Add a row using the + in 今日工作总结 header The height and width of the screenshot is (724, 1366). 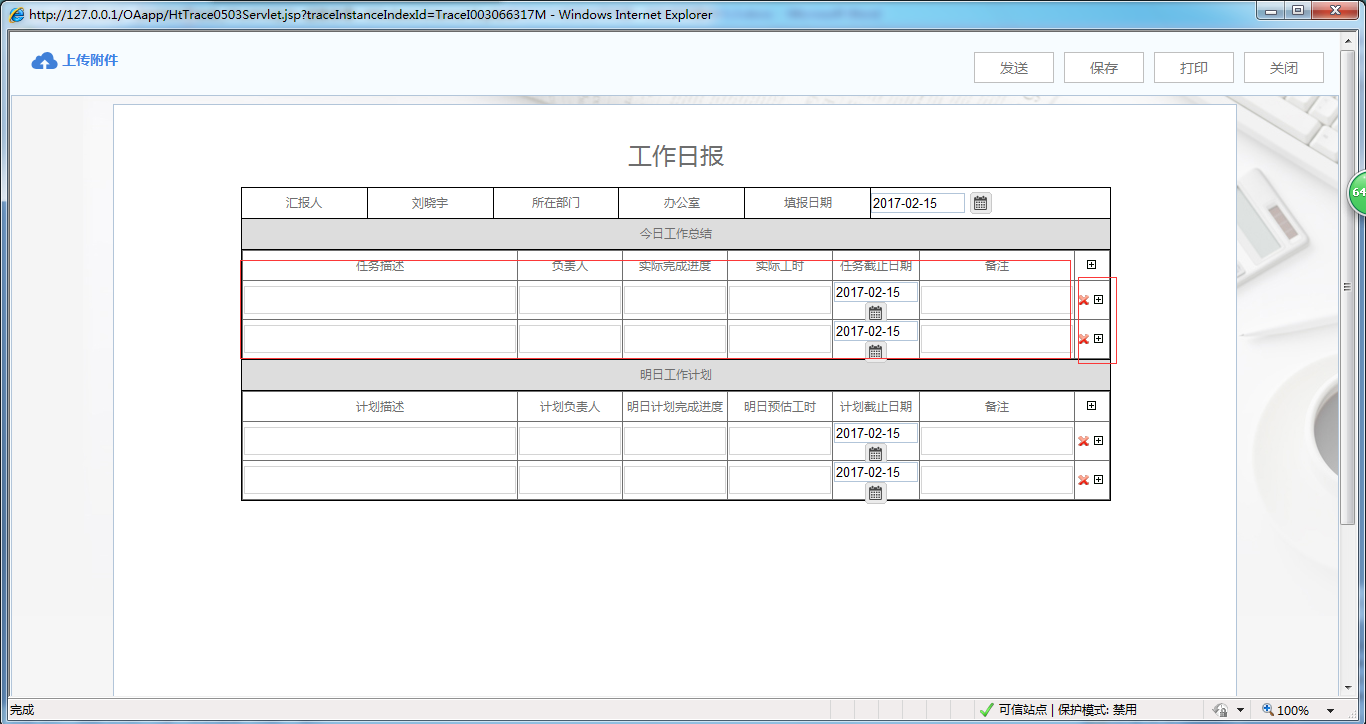pos(1092,264)
